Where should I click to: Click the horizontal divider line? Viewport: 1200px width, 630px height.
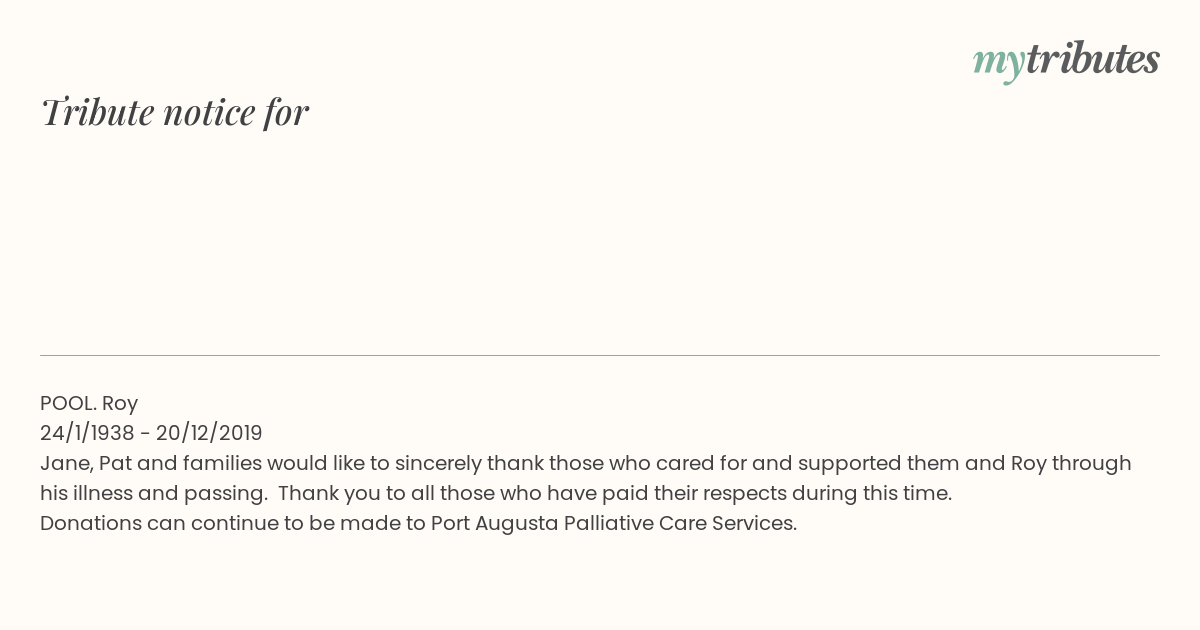click(x=600, y=355)
